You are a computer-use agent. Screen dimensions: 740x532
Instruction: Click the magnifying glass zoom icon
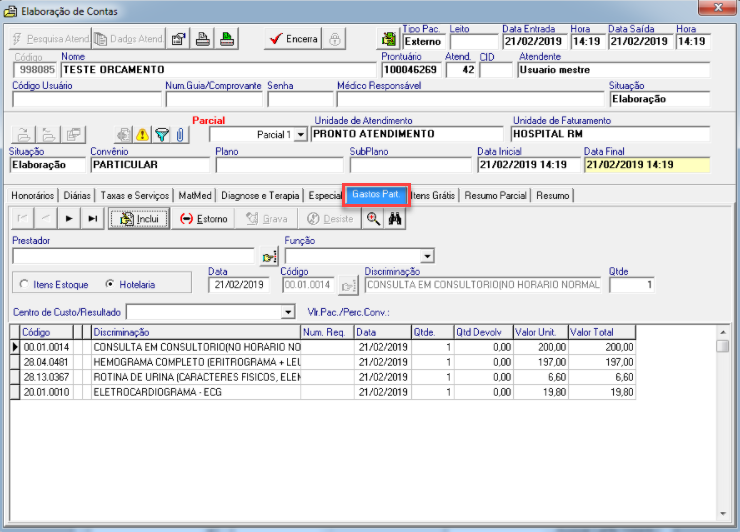click(373, 219)
